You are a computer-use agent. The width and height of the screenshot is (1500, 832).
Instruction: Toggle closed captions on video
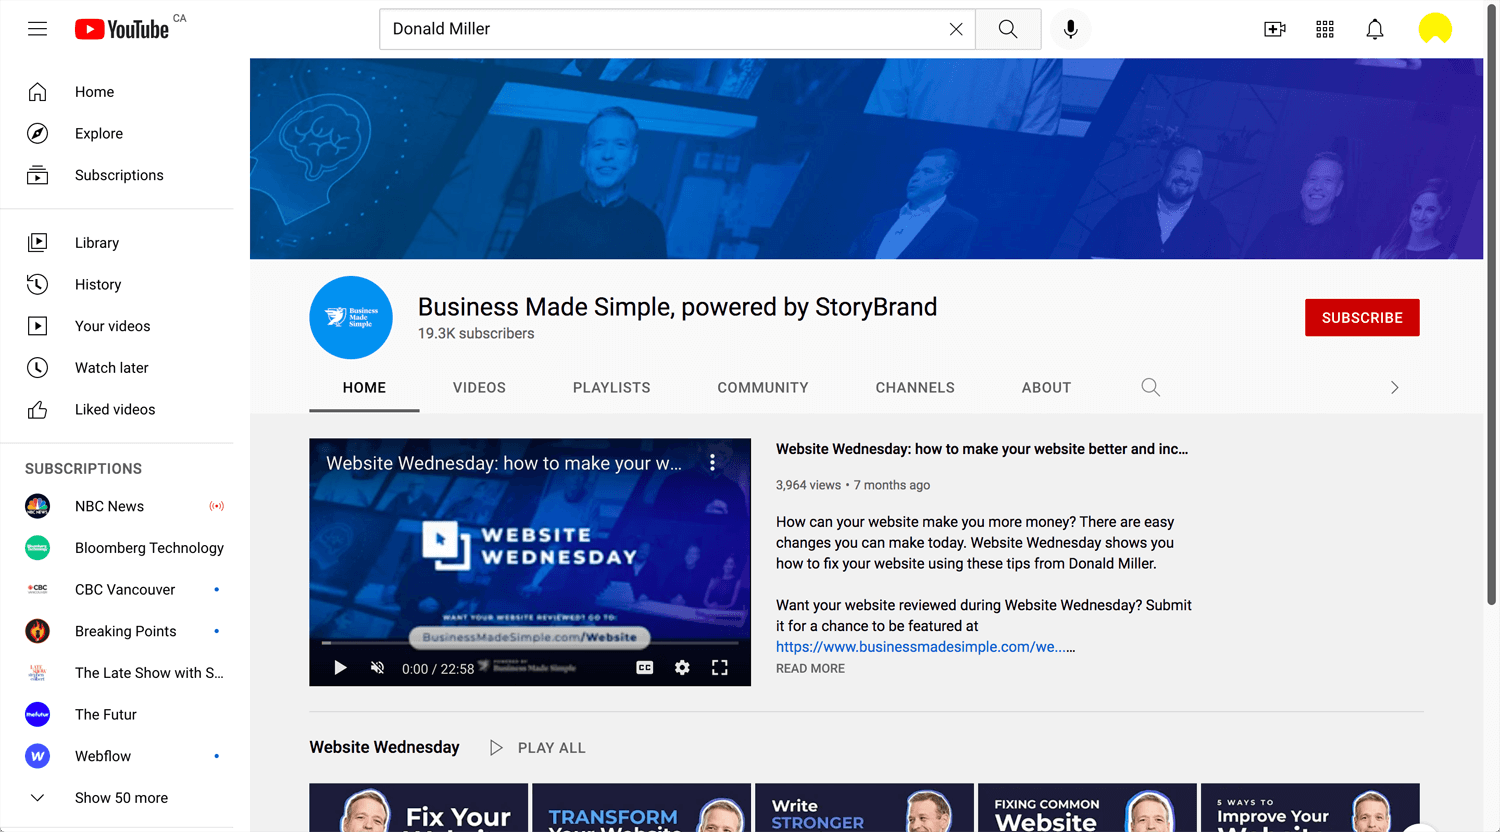[645, 668]
